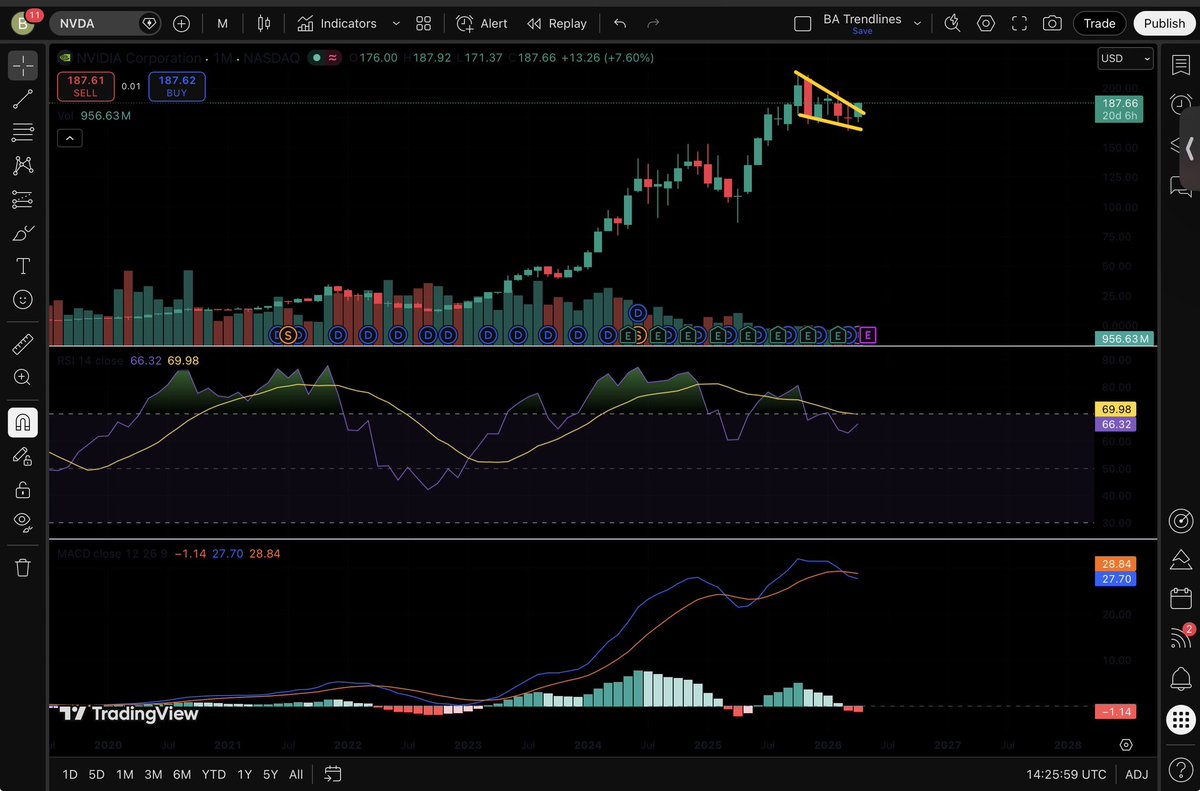Image resolution: width=1200 pixels, height=791 pixels.
Task: Open the alerts clock panel
Action: (1181, 103)
